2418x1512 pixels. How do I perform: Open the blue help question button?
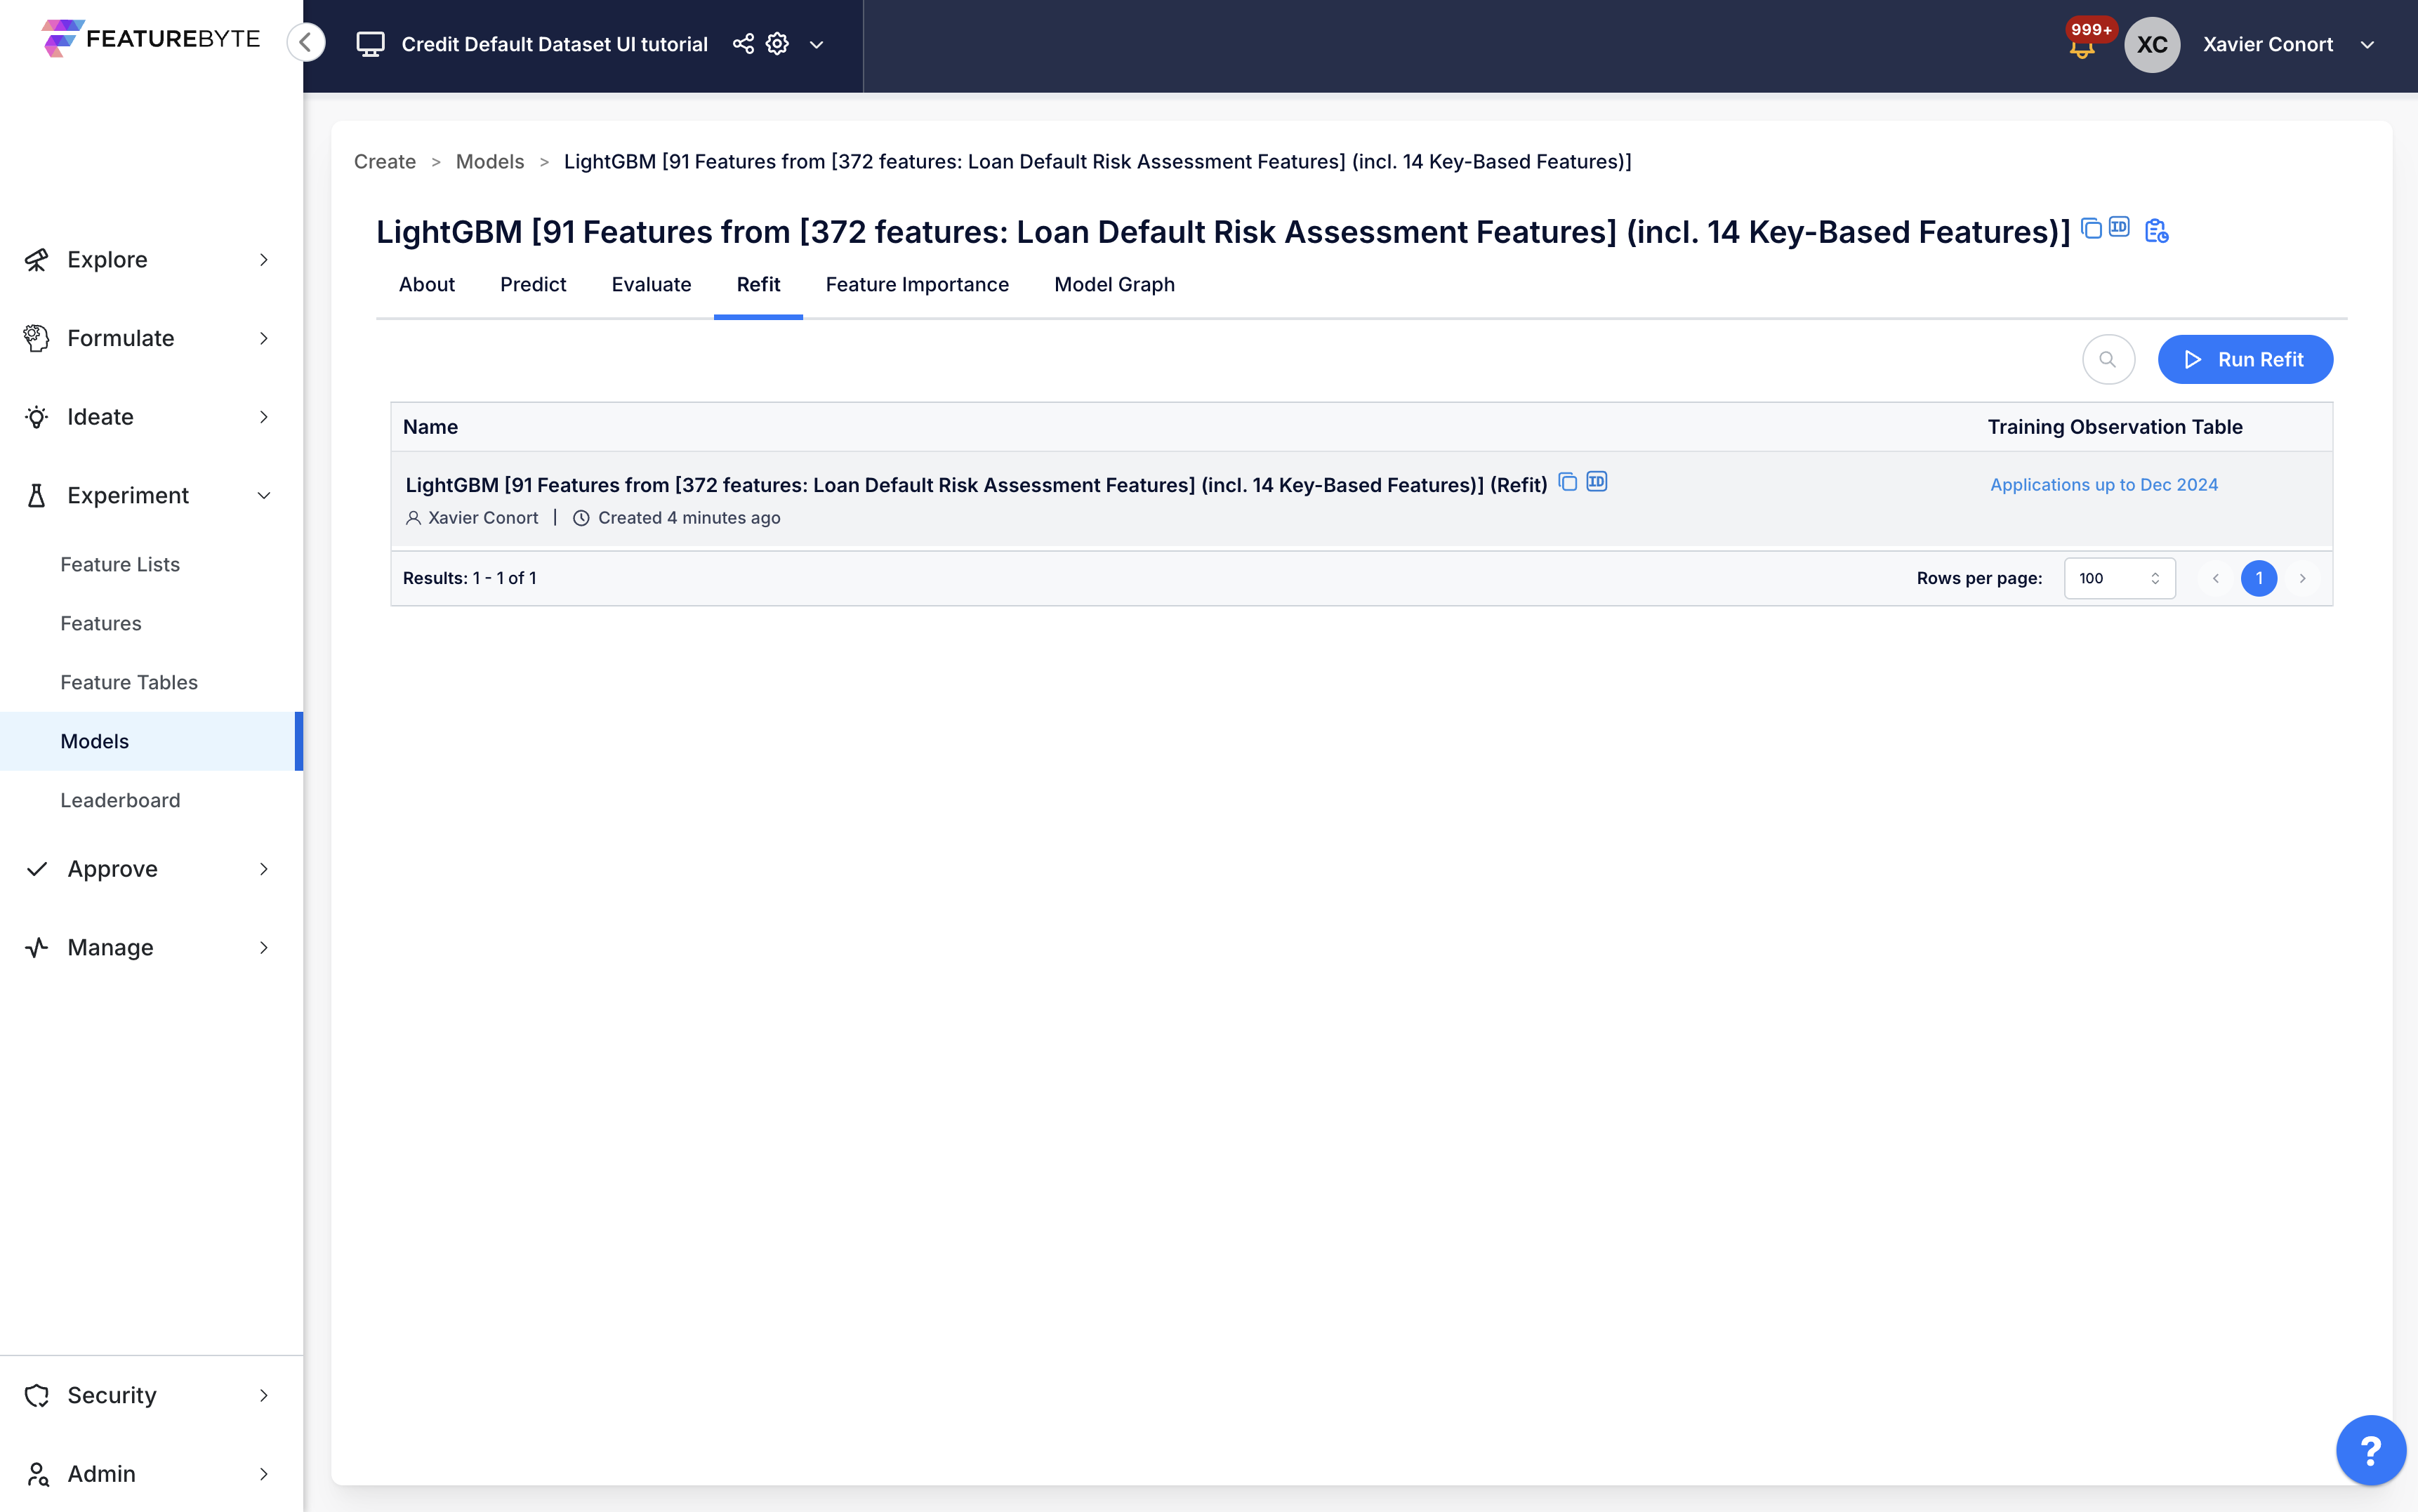click(2370, 1449)
